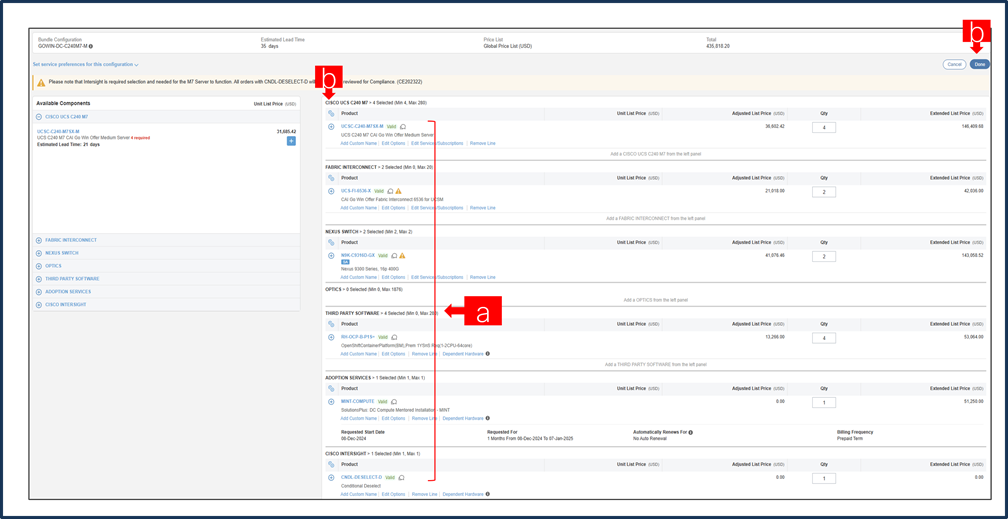
Task: Expand the N9K-C9316D-GX product row
Action: [331, 255]
